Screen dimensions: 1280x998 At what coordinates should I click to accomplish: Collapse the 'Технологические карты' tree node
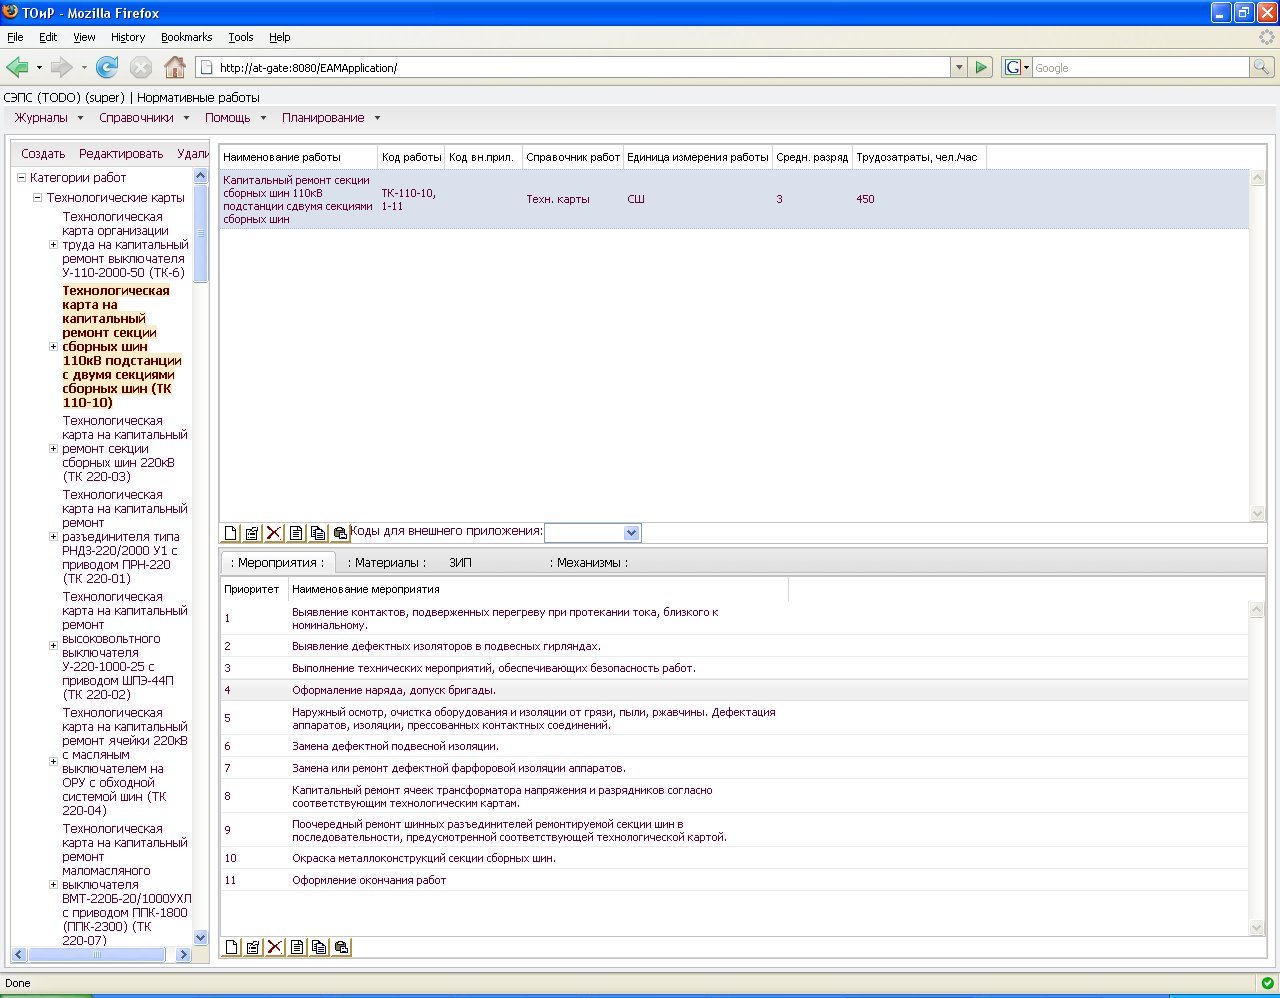(x=37, y=197)
